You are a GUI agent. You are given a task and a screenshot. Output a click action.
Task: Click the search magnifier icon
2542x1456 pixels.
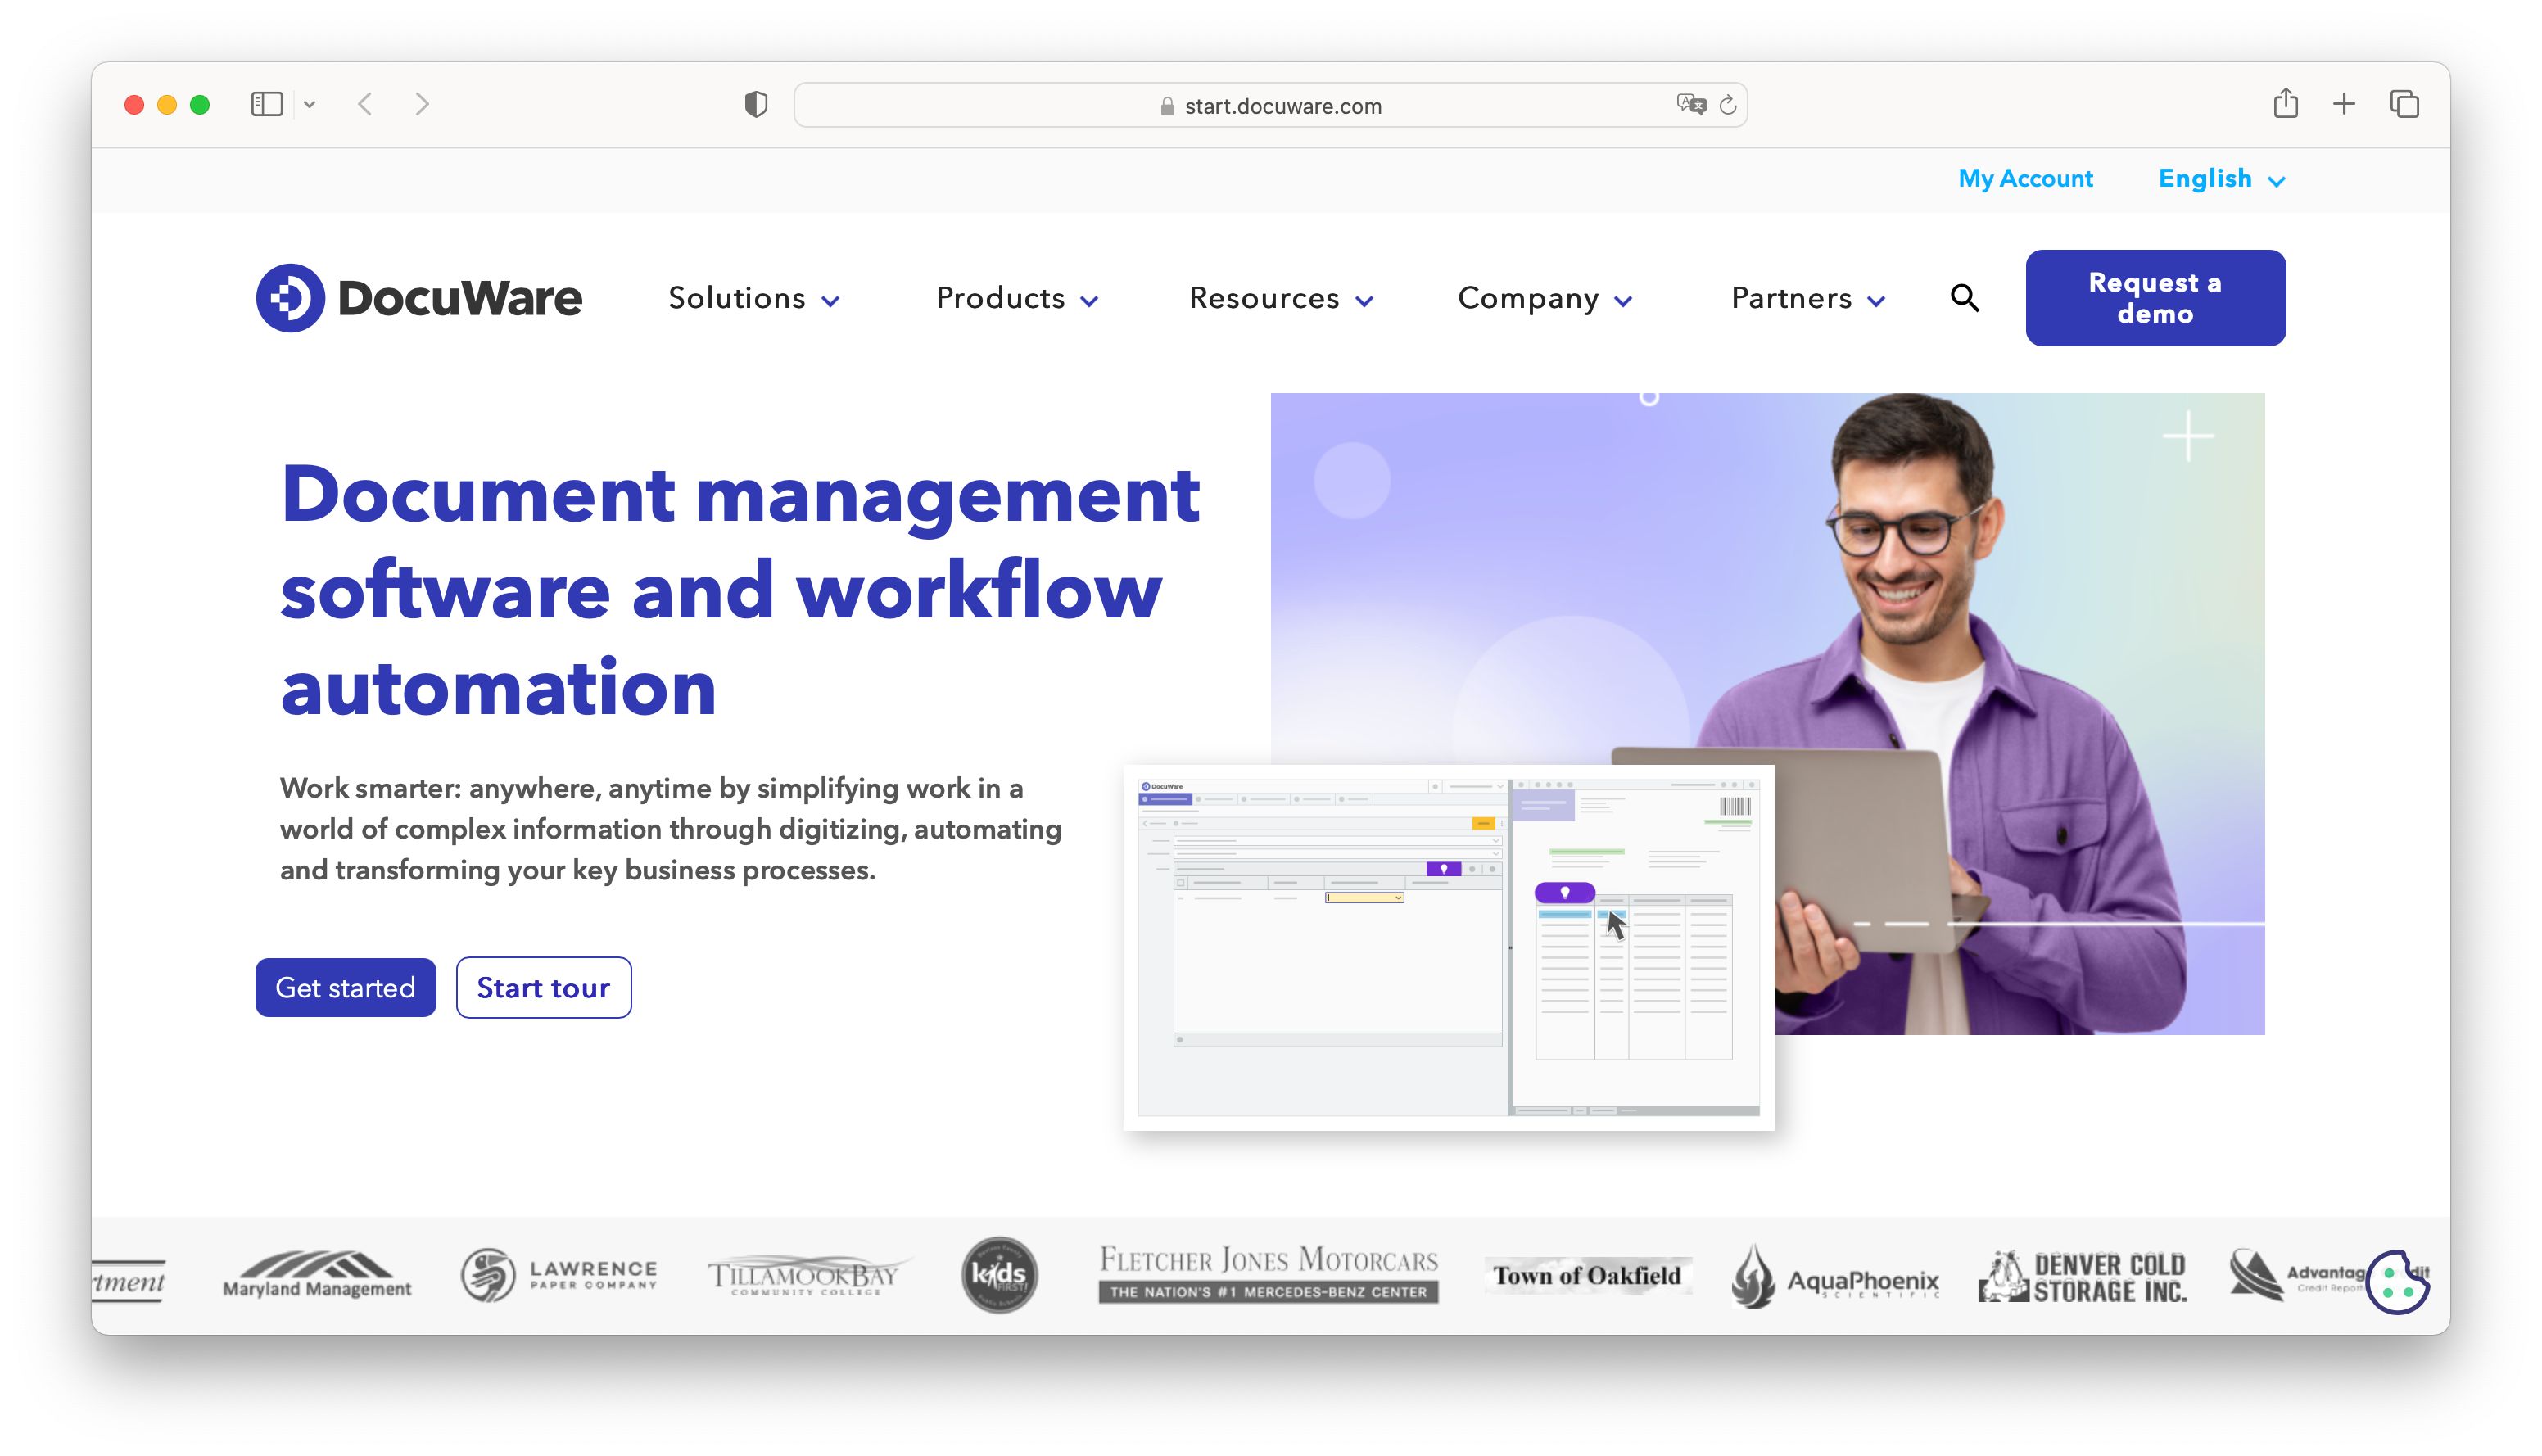(1964, 298)
